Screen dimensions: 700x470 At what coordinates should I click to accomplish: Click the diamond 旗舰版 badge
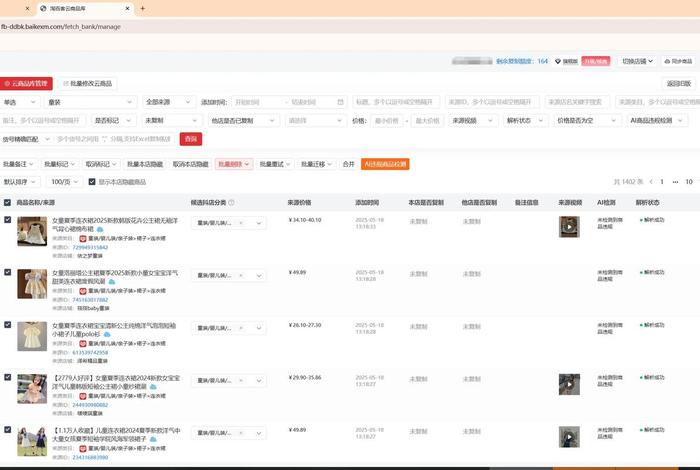click(566, 61)
